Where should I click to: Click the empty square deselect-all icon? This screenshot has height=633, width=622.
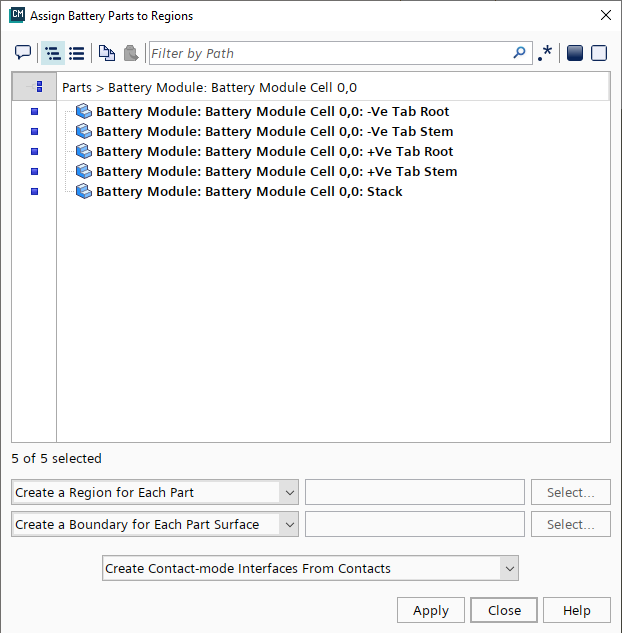click(599, 53)
